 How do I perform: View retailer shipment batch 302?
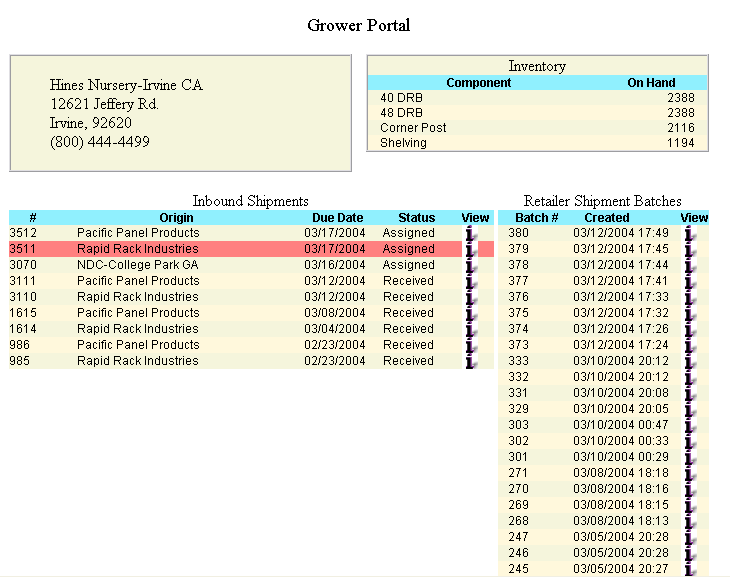click(690, 441)
